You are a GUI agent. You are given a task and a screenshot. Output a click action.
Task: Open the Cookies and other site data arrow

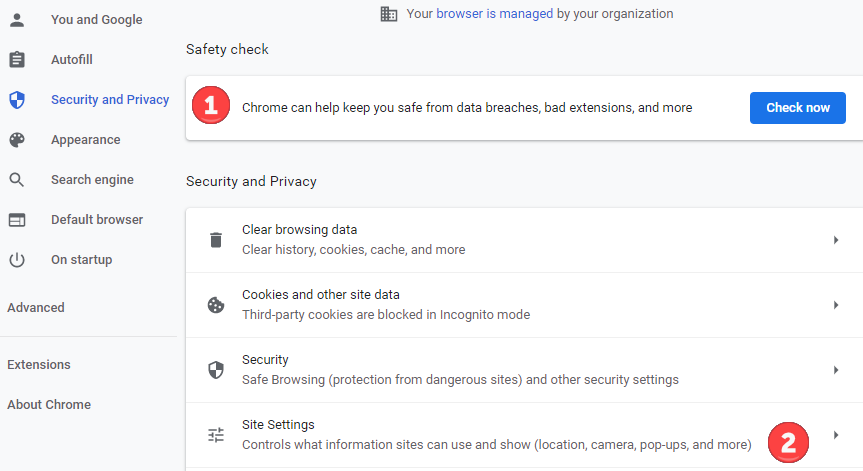(835, 305)
